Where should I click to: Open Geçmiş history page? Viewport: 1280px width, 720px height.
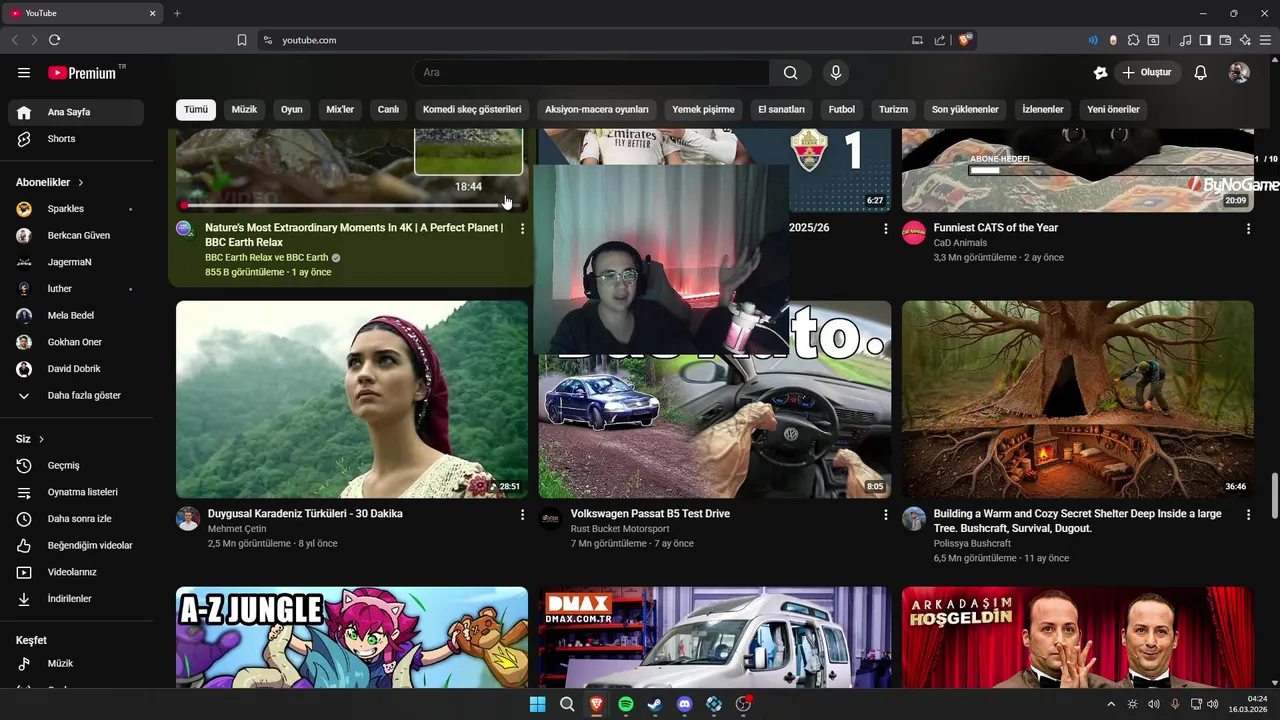[76, 466]
